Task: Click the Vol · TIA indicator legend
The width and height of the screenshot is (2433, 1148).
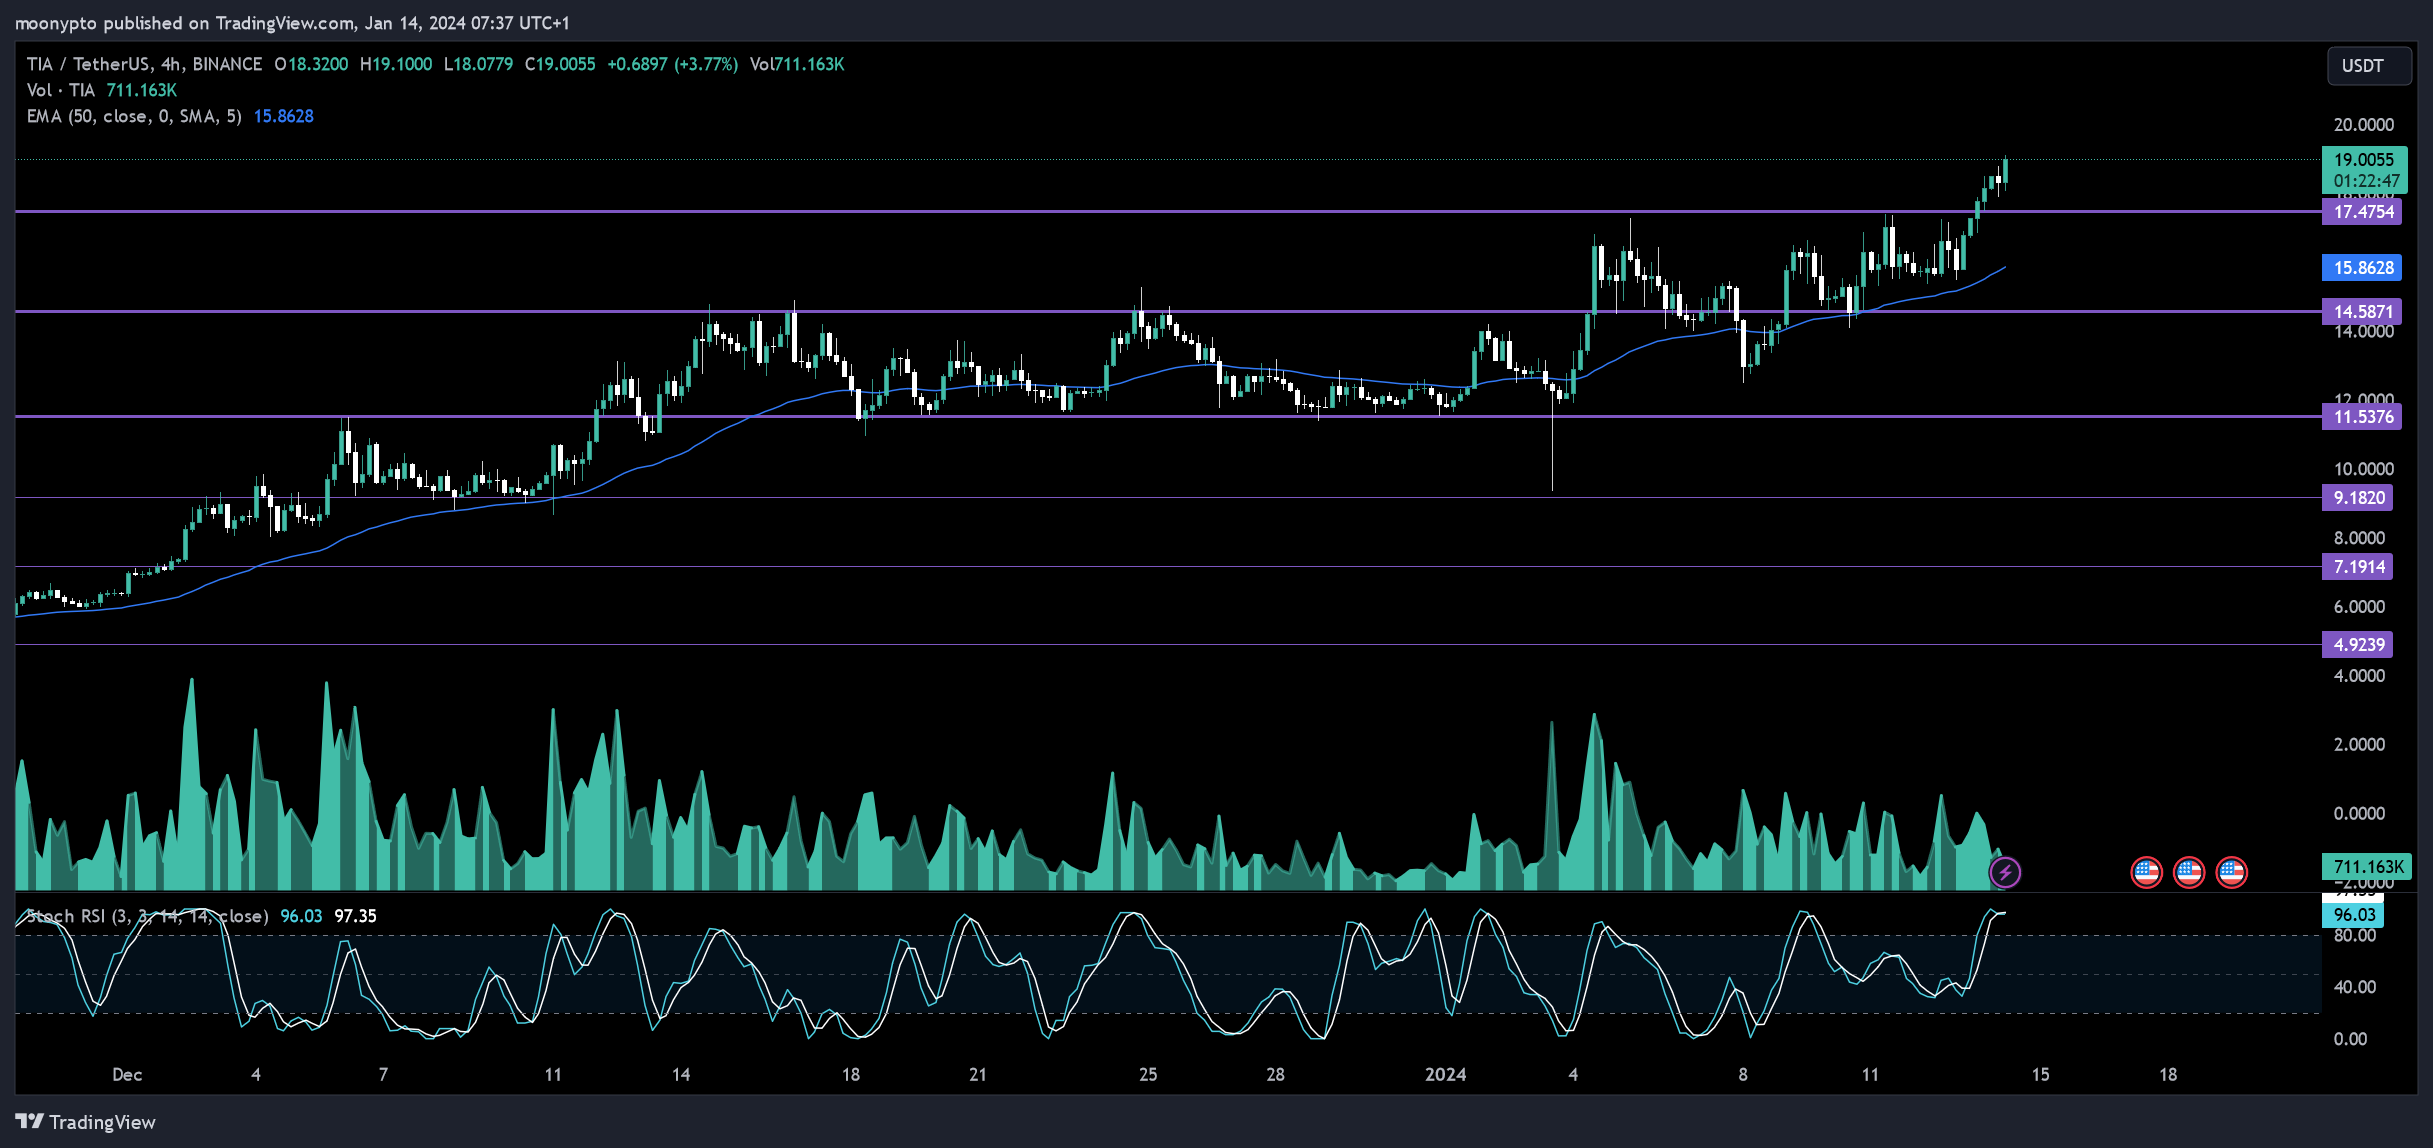Action: point(61,90)
